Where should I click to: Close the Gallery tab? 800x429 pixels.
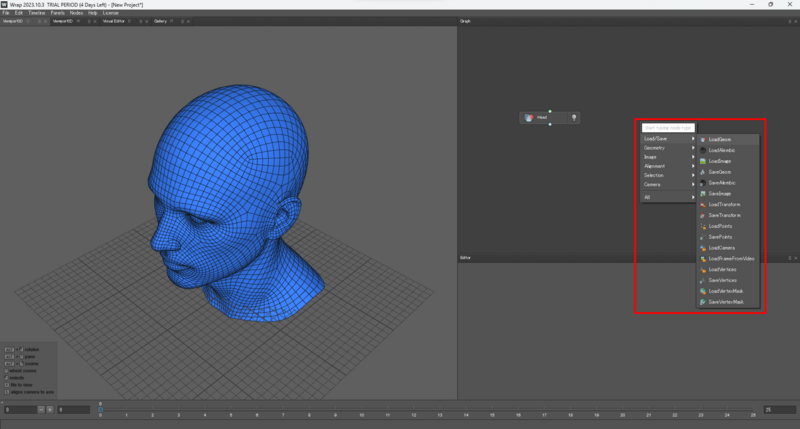[188, 21]
